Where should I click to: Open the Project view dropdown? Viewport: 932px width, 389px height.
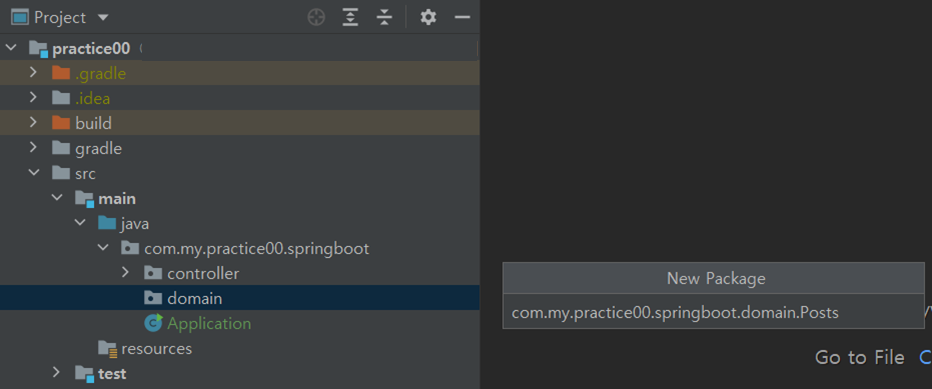pos(103,18)
